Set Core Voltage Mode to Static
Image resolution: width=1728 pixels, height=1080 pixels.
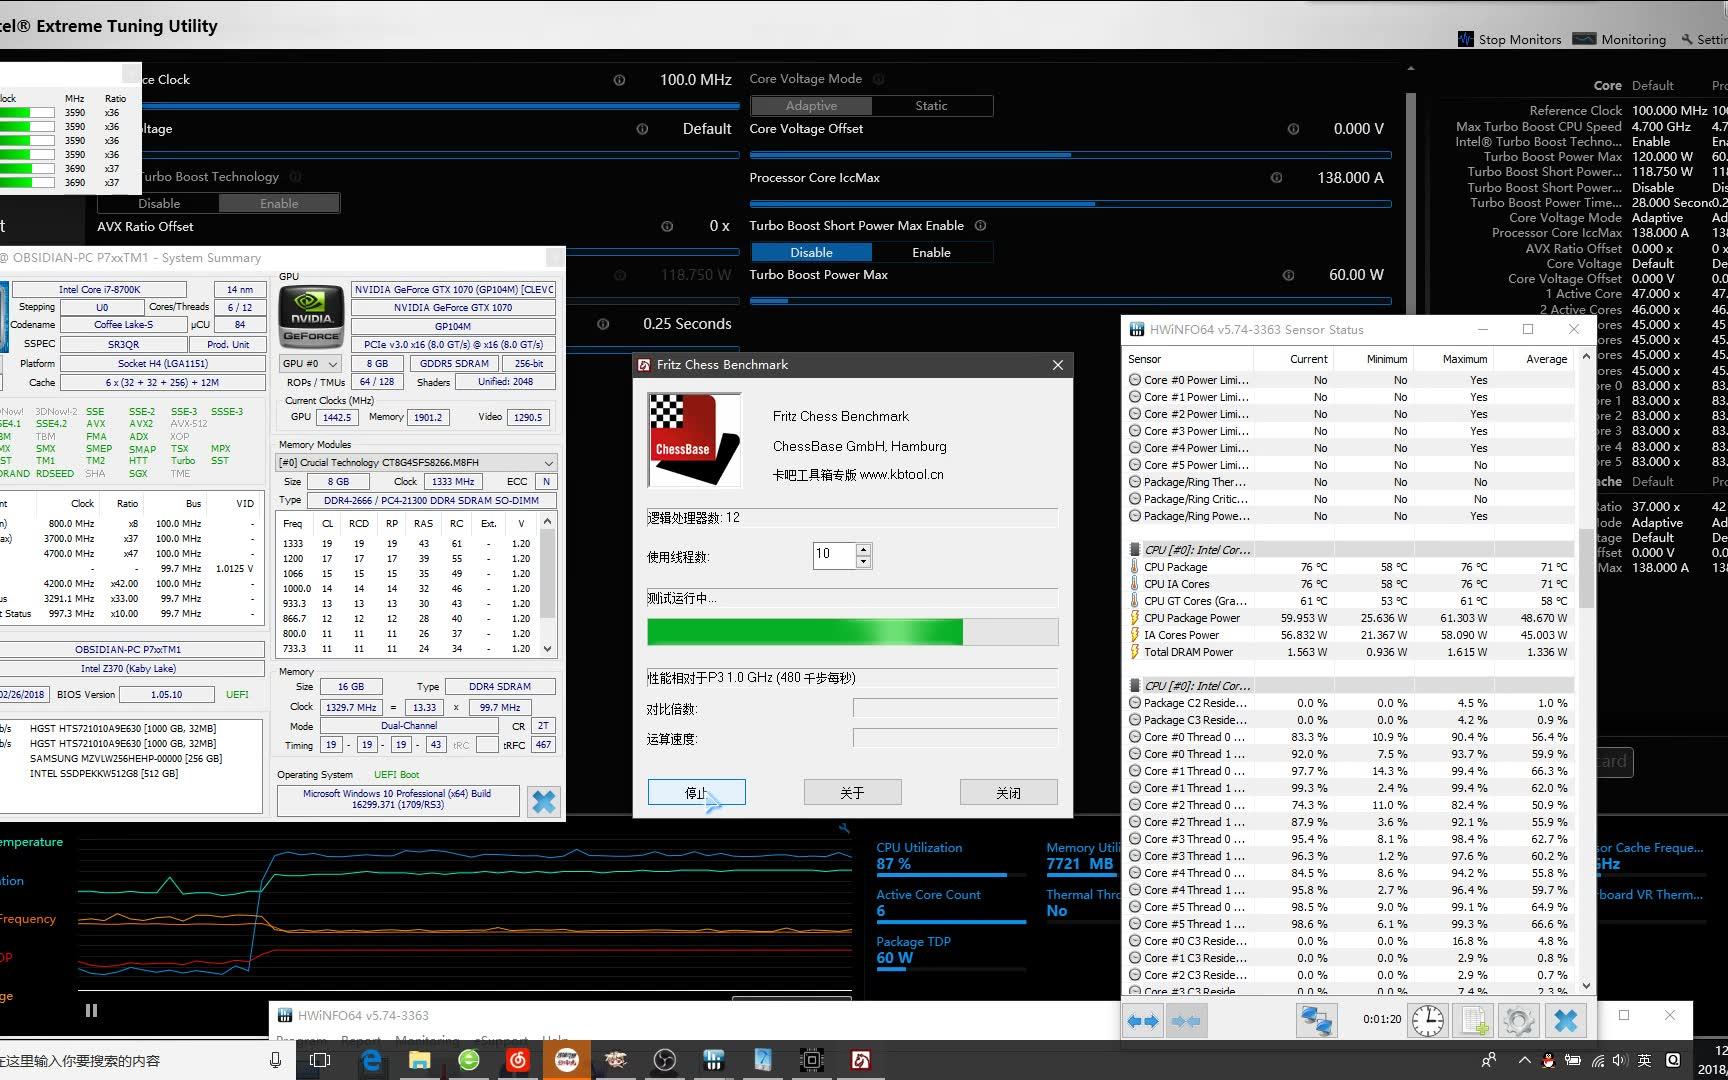931,106
